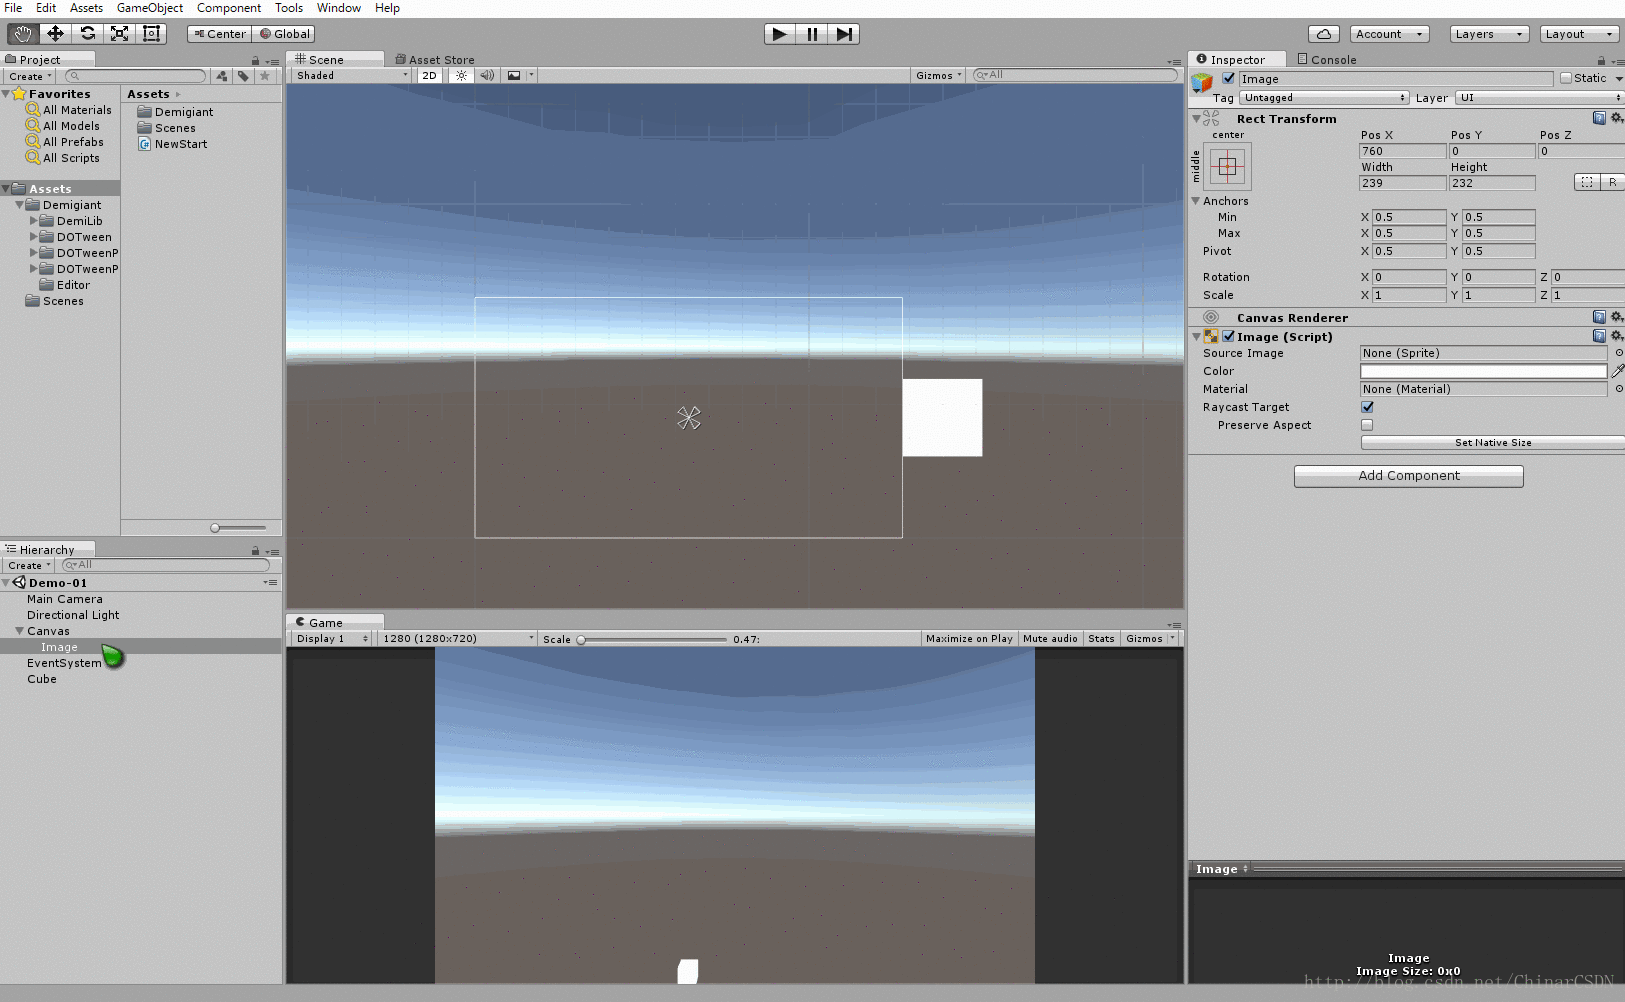Click the Pos X input field
The width and height of the screenshot is (1625, 1002).
pyautogui.click(x=1403, y=151)
